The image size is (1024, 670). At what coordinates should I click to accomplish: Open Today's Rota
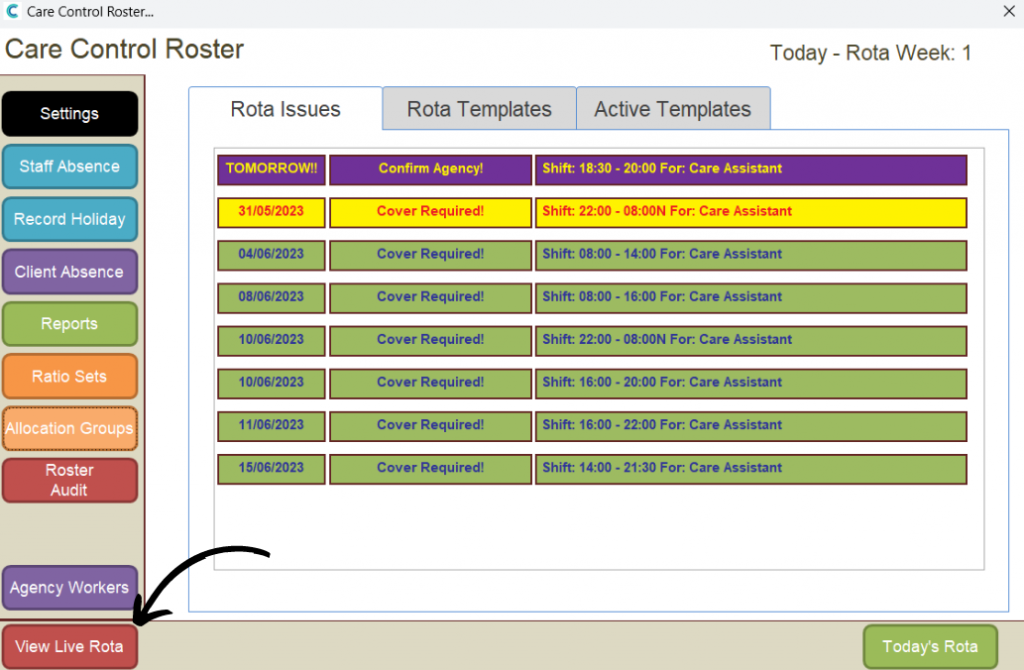(930, 647)
